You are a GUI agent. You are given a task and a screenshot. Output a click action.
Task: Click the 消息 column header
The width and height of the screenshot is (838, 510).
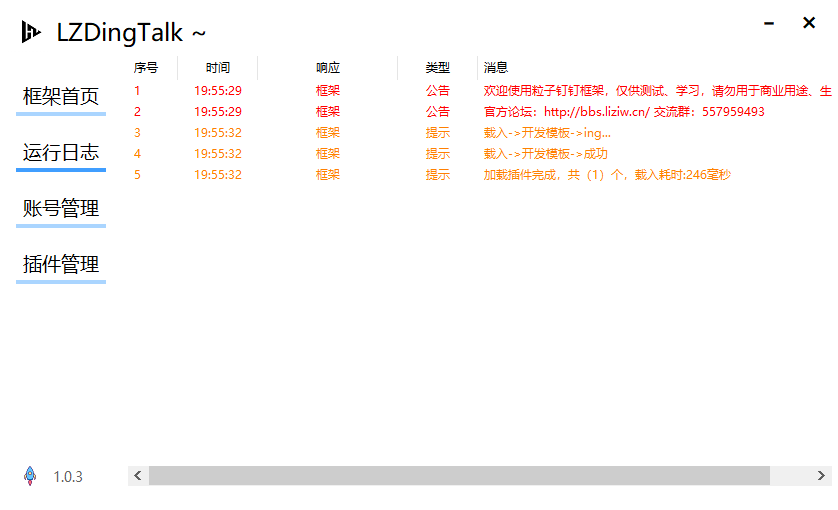click(496, 68)
